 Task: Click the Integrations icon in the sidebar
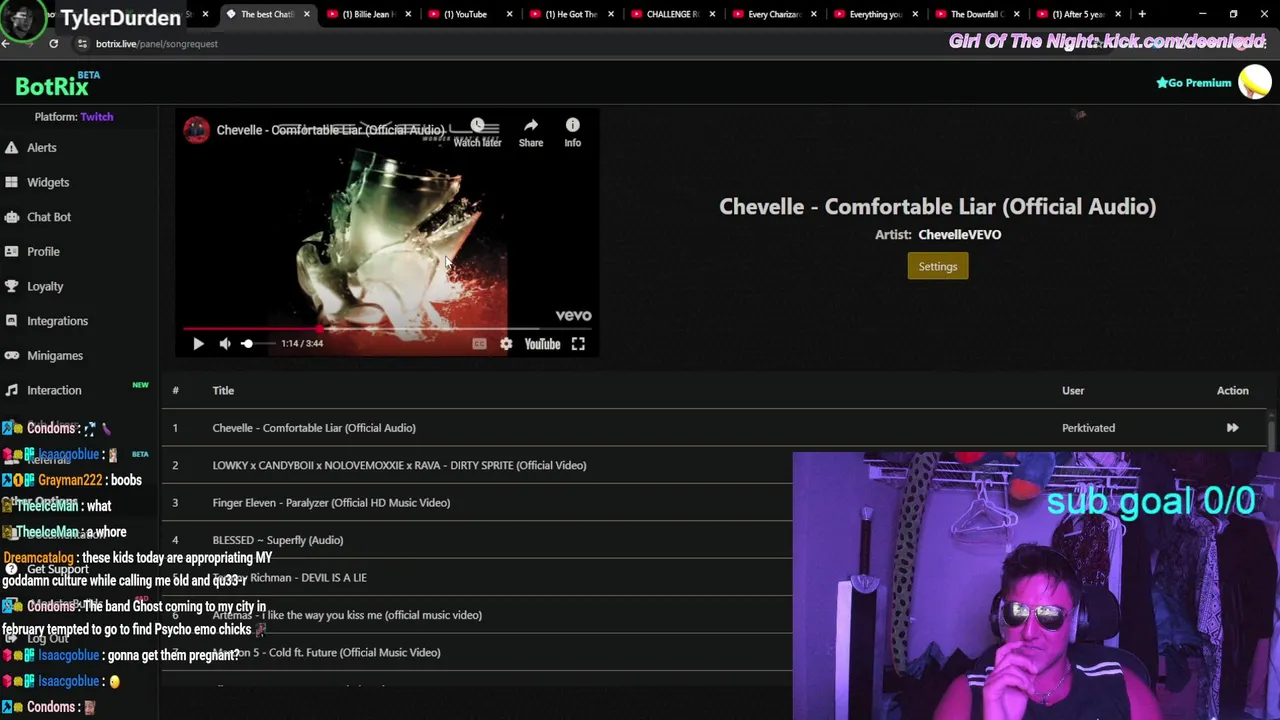pyautogui.click(x=11, y=321)
